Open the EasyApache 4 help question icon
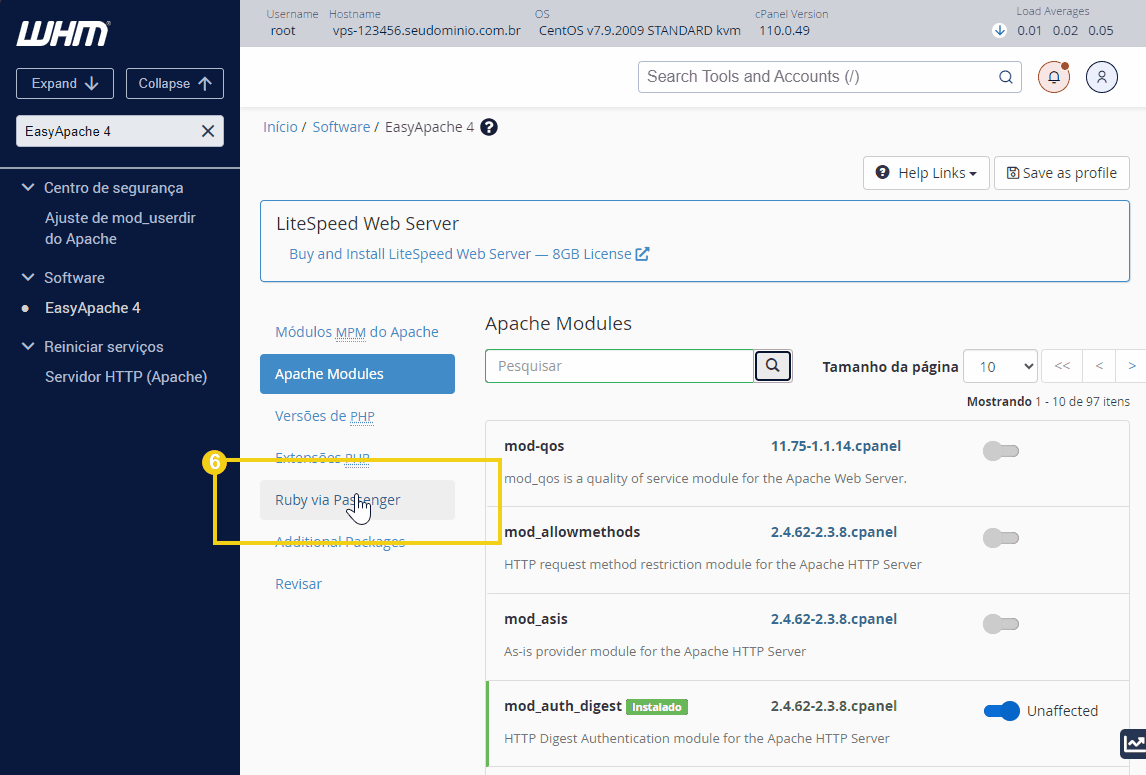1146x775 pixels. coord(489,127)
